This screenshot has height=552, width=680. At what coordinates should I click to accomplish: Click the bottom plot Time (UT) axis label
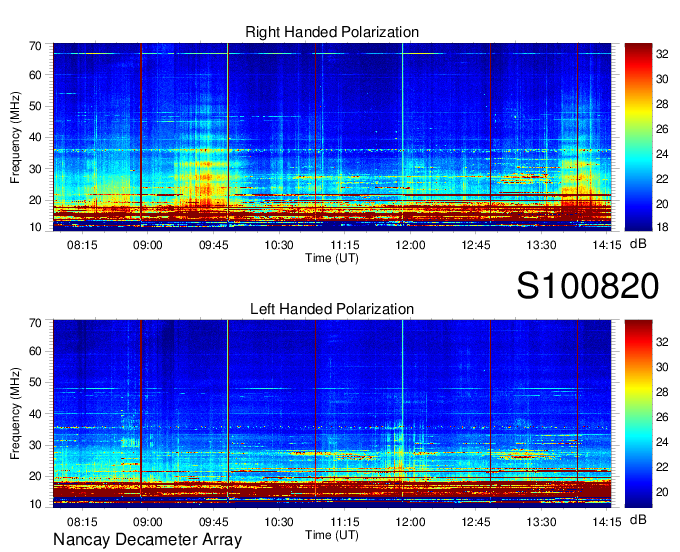point(332,535)
